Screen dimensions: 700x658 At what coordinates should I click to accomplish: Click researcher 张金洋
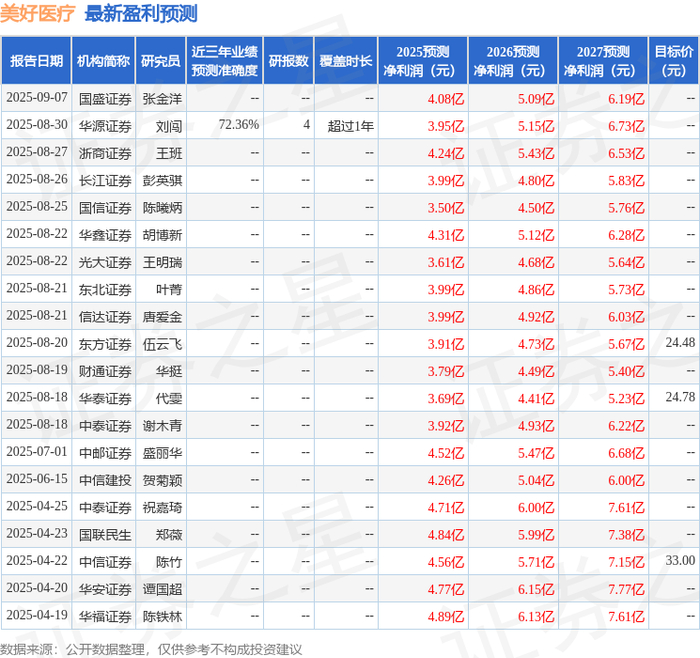(162, 99)
